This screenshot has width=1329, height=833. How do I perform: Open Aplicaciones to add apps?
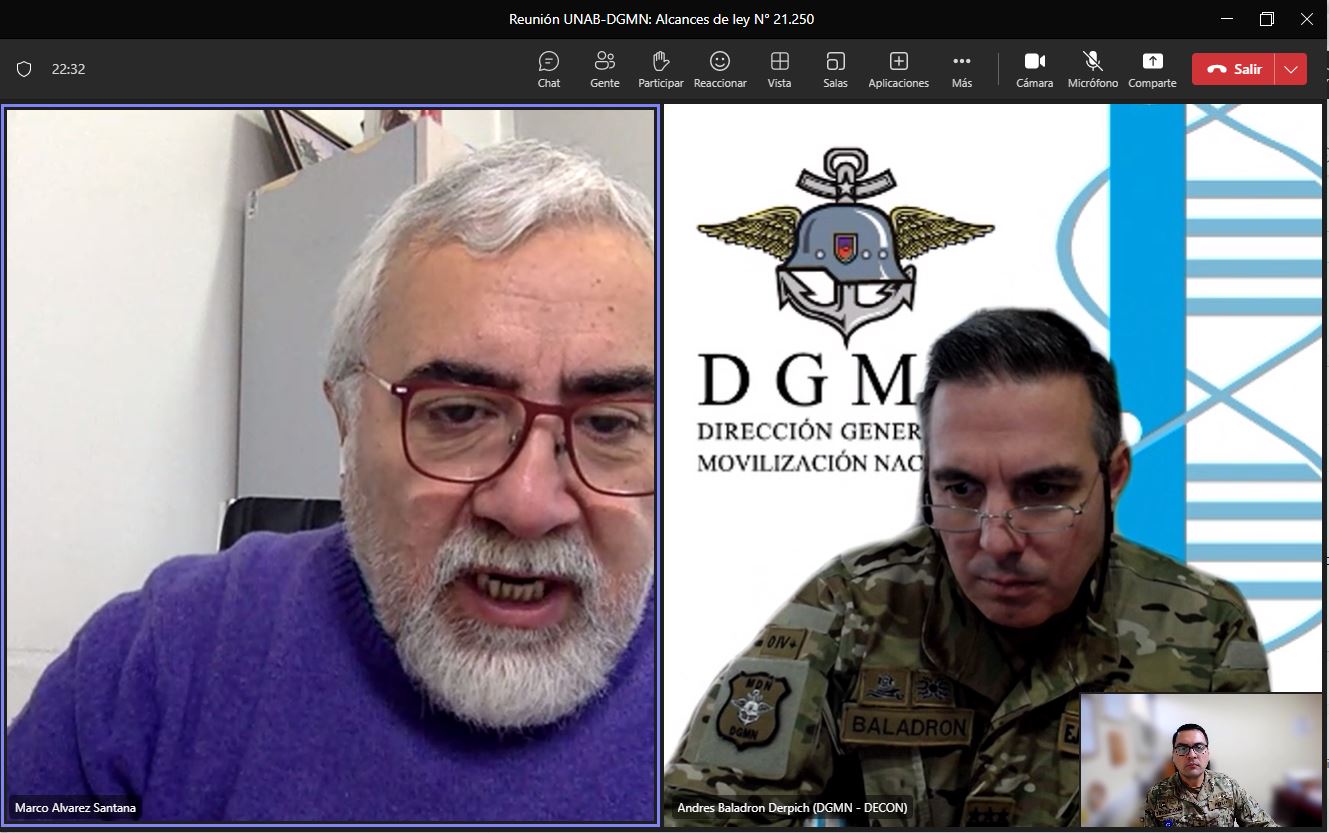coord(898,69)
